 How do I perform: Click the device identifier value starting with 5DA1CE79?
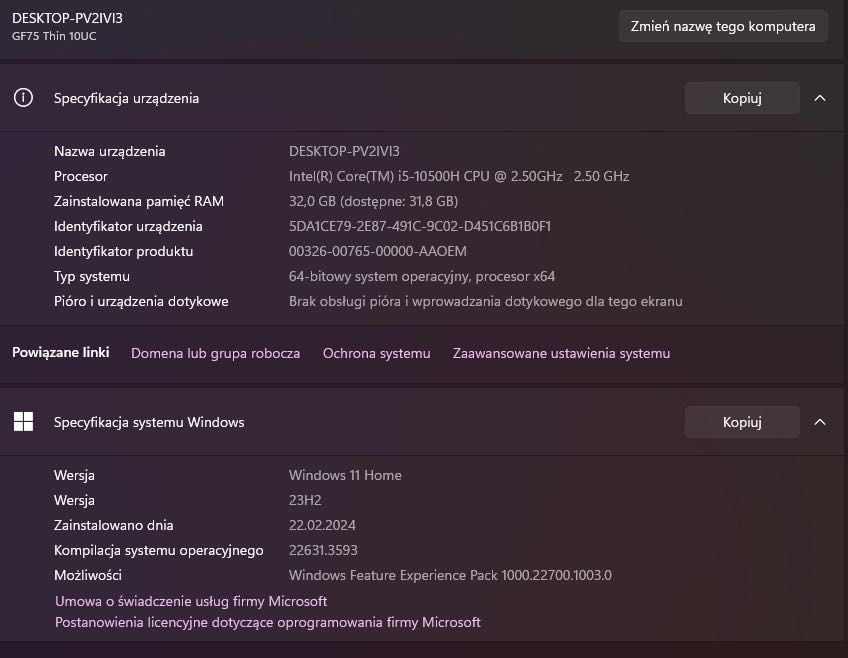pyautogui.click(x=420, y=226)
